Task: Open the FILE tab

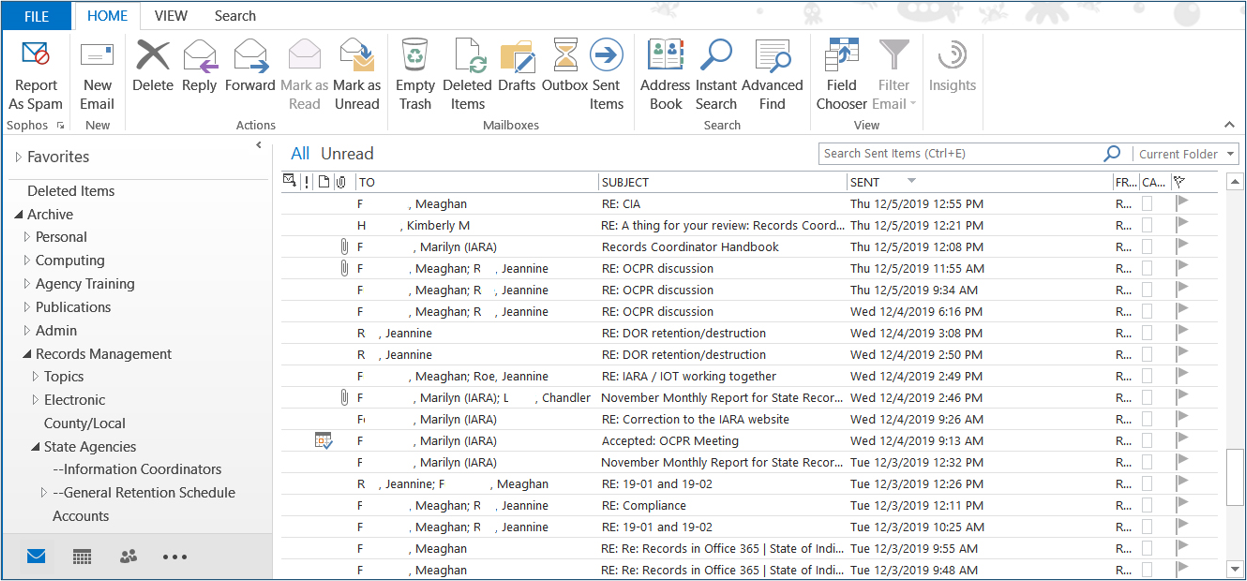Action: pos(36,16)
